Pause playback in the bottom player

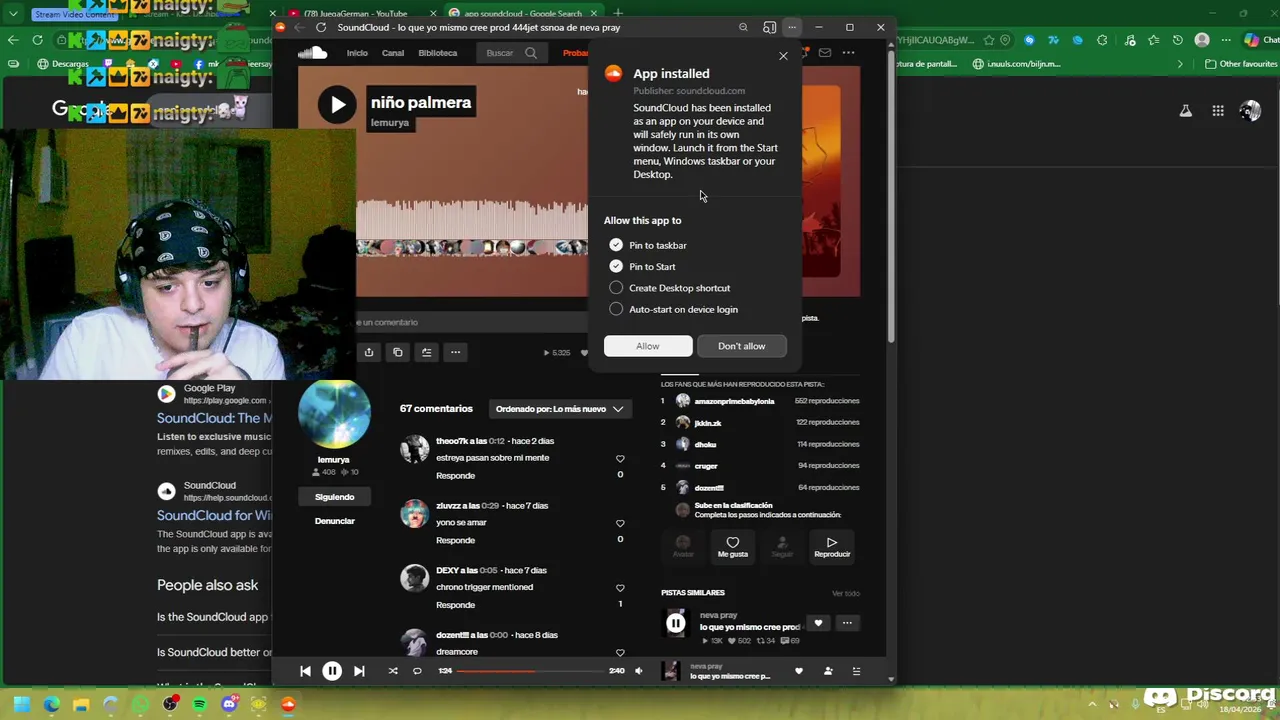[332, 671]
